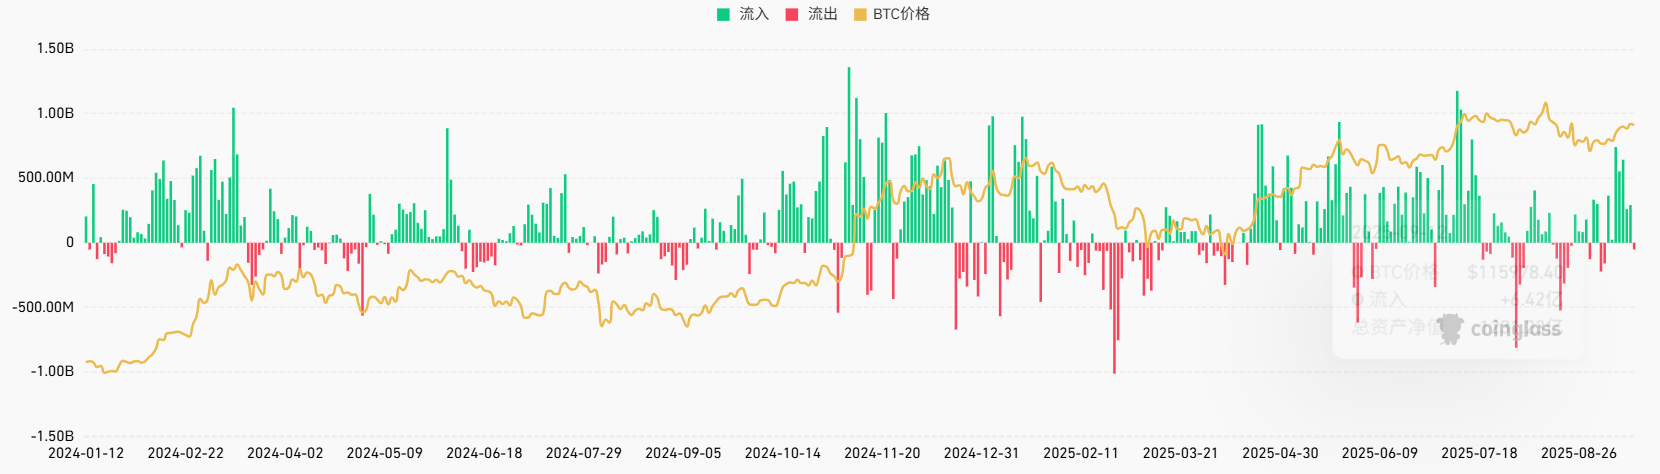The width and height of the screenshot is (1660, 474).
Task: Click the yellow BTC价格 legend swatch
Action: [x=860, y=14]
